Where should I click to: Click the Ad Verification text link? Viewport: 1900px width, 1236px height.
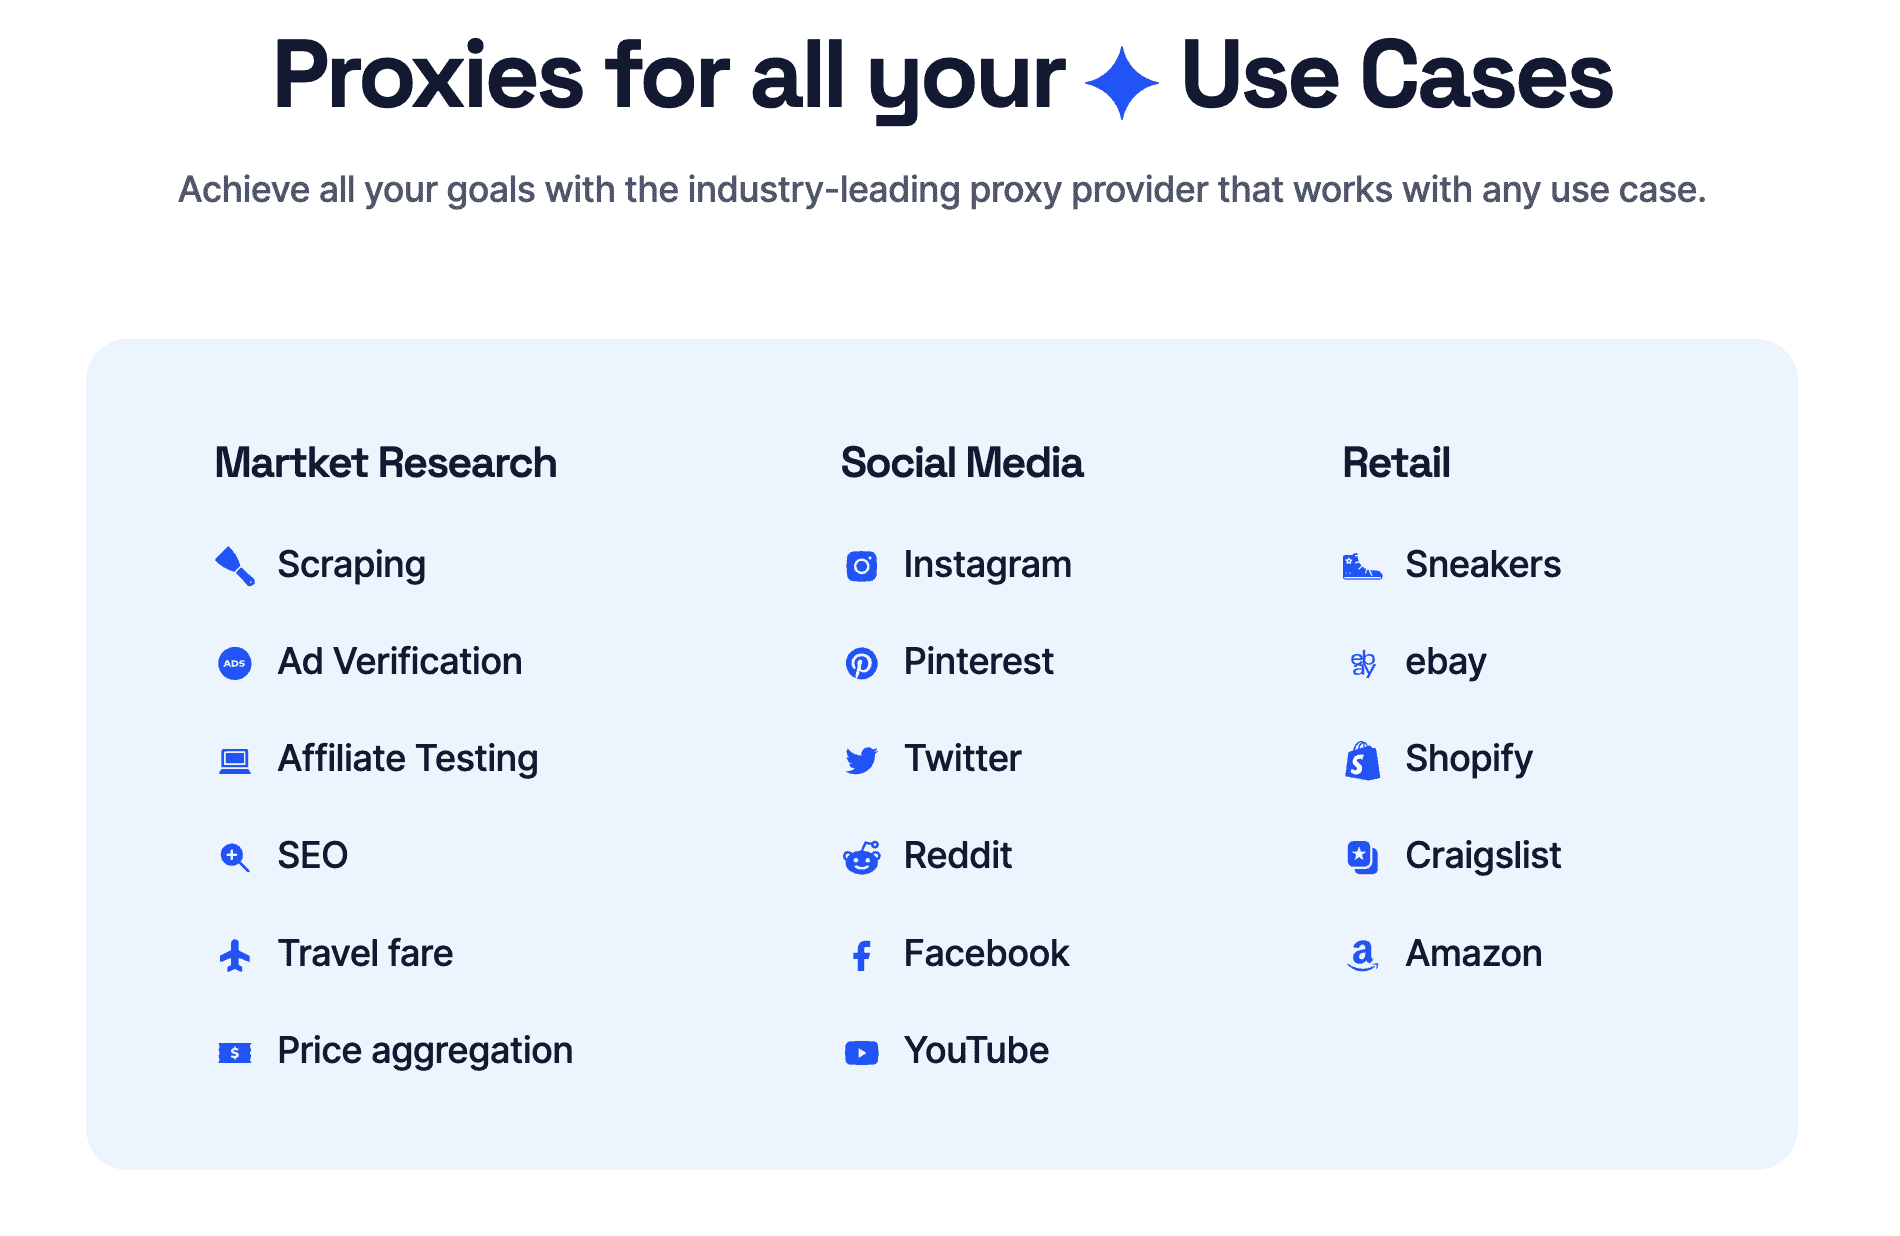400,662
